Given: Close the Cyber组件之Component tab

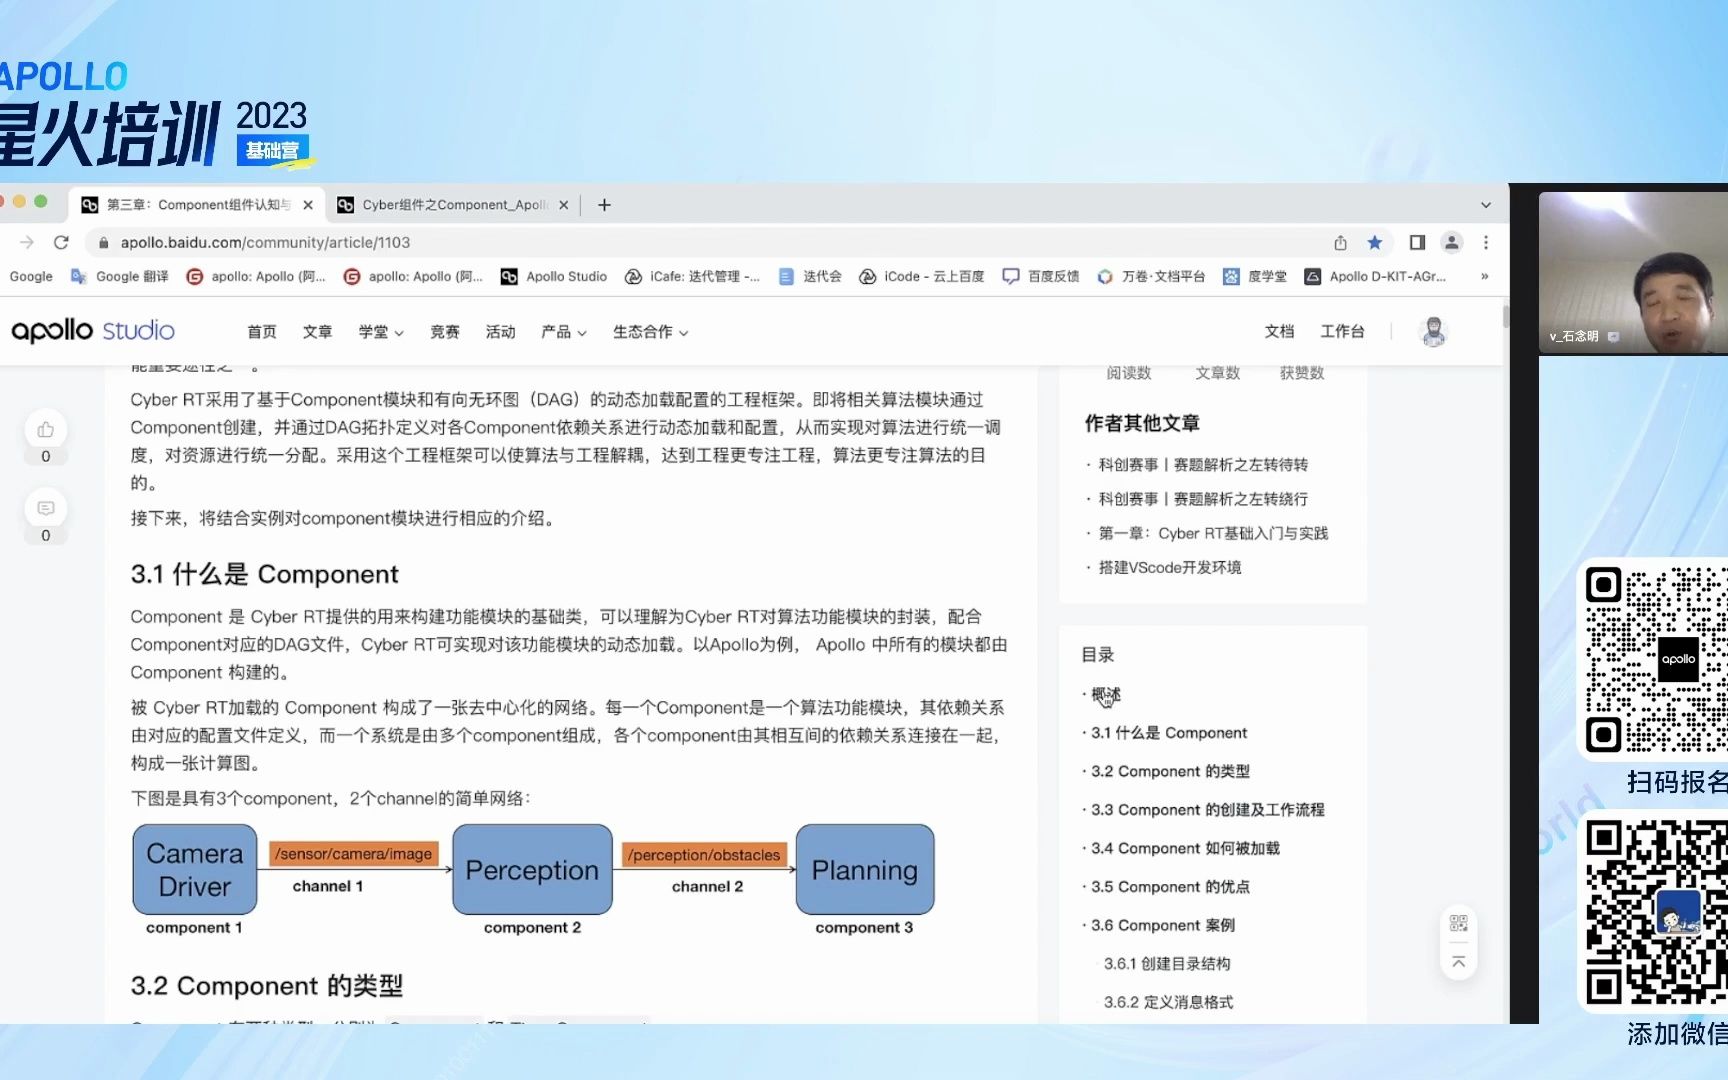Looking at the screenshot, I should (x=564, y=205).
